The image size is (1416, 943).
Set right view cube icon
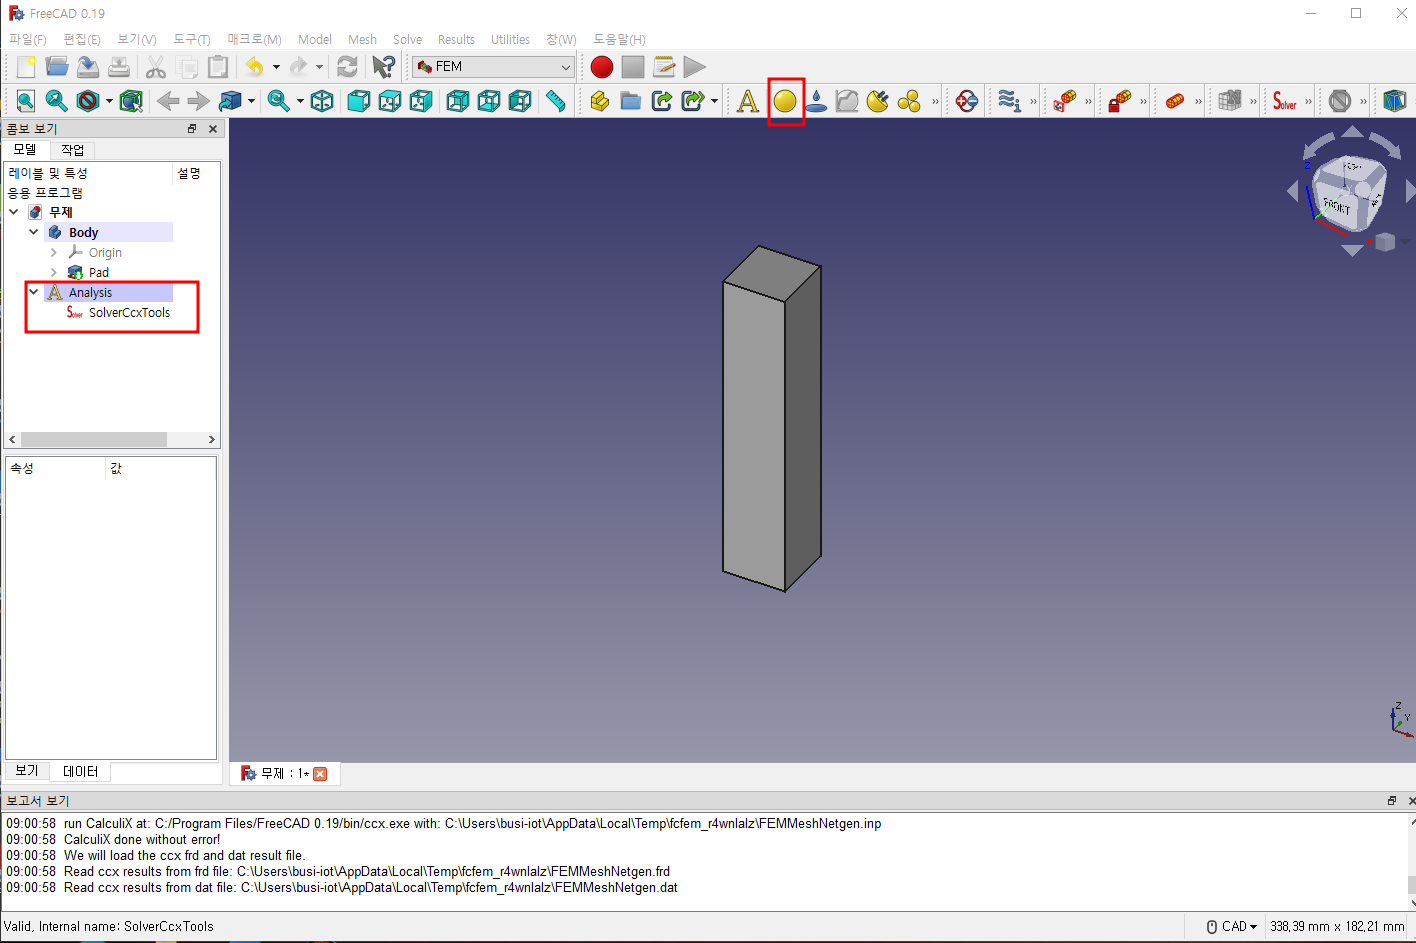421,101
